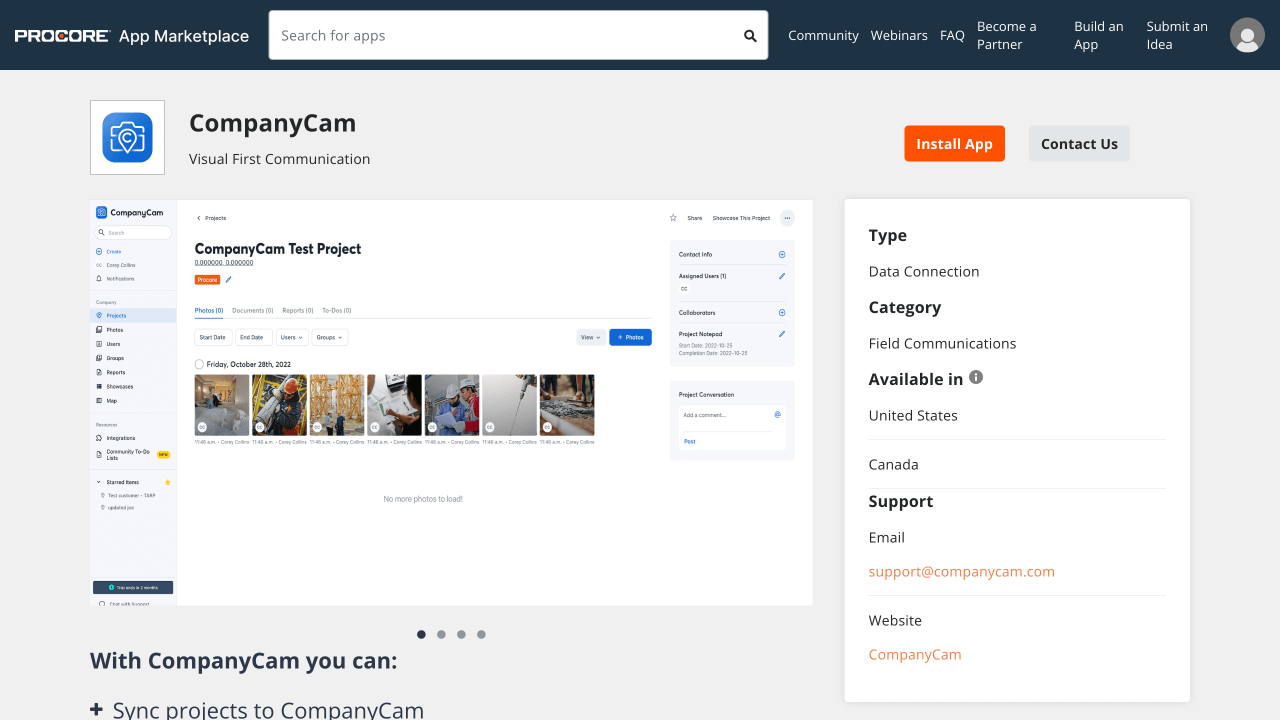
Task: Click the Email label under Support
Action: click(x=887, y=538)
